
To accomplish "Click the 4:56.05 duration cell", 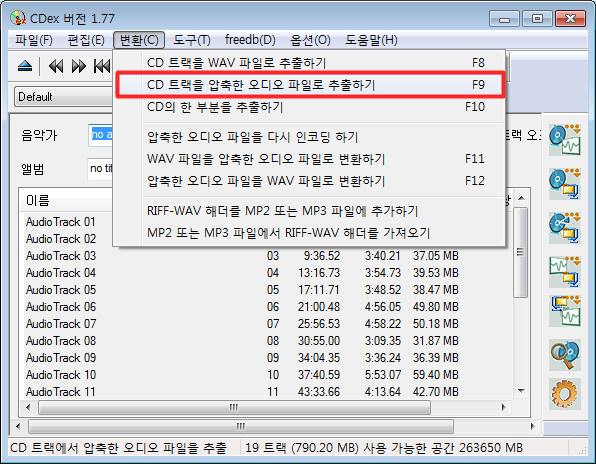I will tap(382, 307).
